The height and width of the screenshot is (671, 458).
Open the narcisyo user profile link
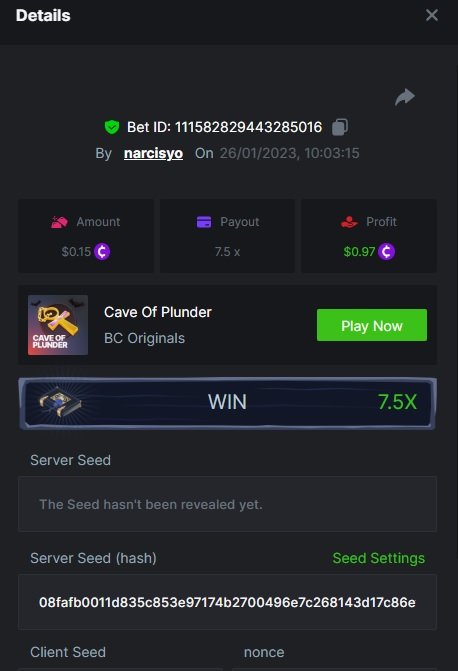coord(153,153)
